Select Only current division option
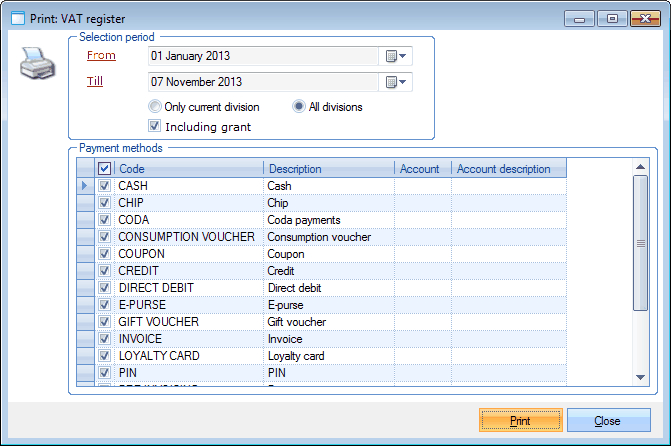The width and height of the screenshot is (671, 446). pos(155,107)
